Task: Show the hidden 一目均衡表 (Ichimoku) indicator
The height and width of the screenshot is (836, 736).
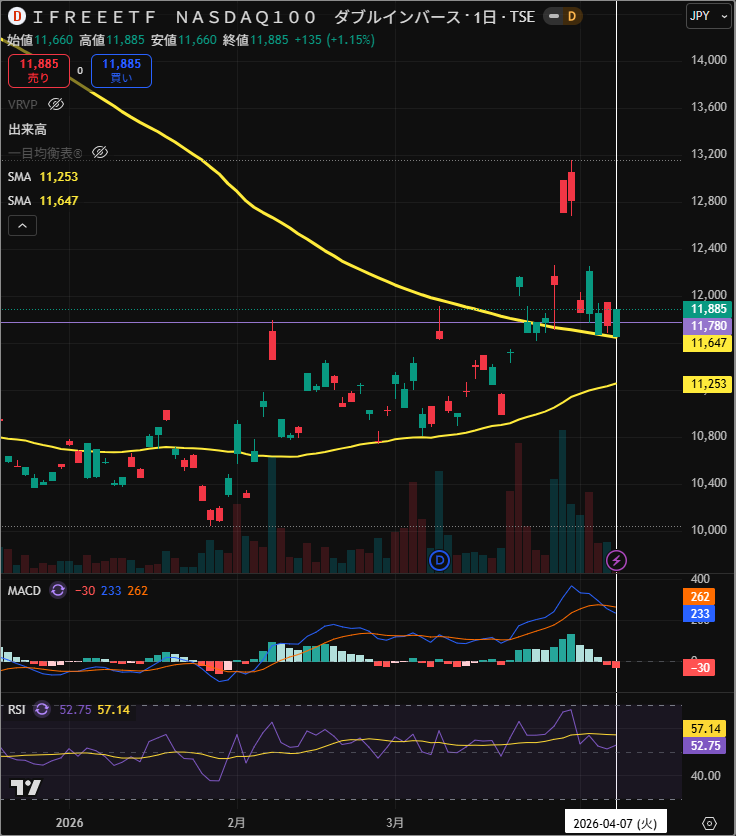Action: point(99,152)
